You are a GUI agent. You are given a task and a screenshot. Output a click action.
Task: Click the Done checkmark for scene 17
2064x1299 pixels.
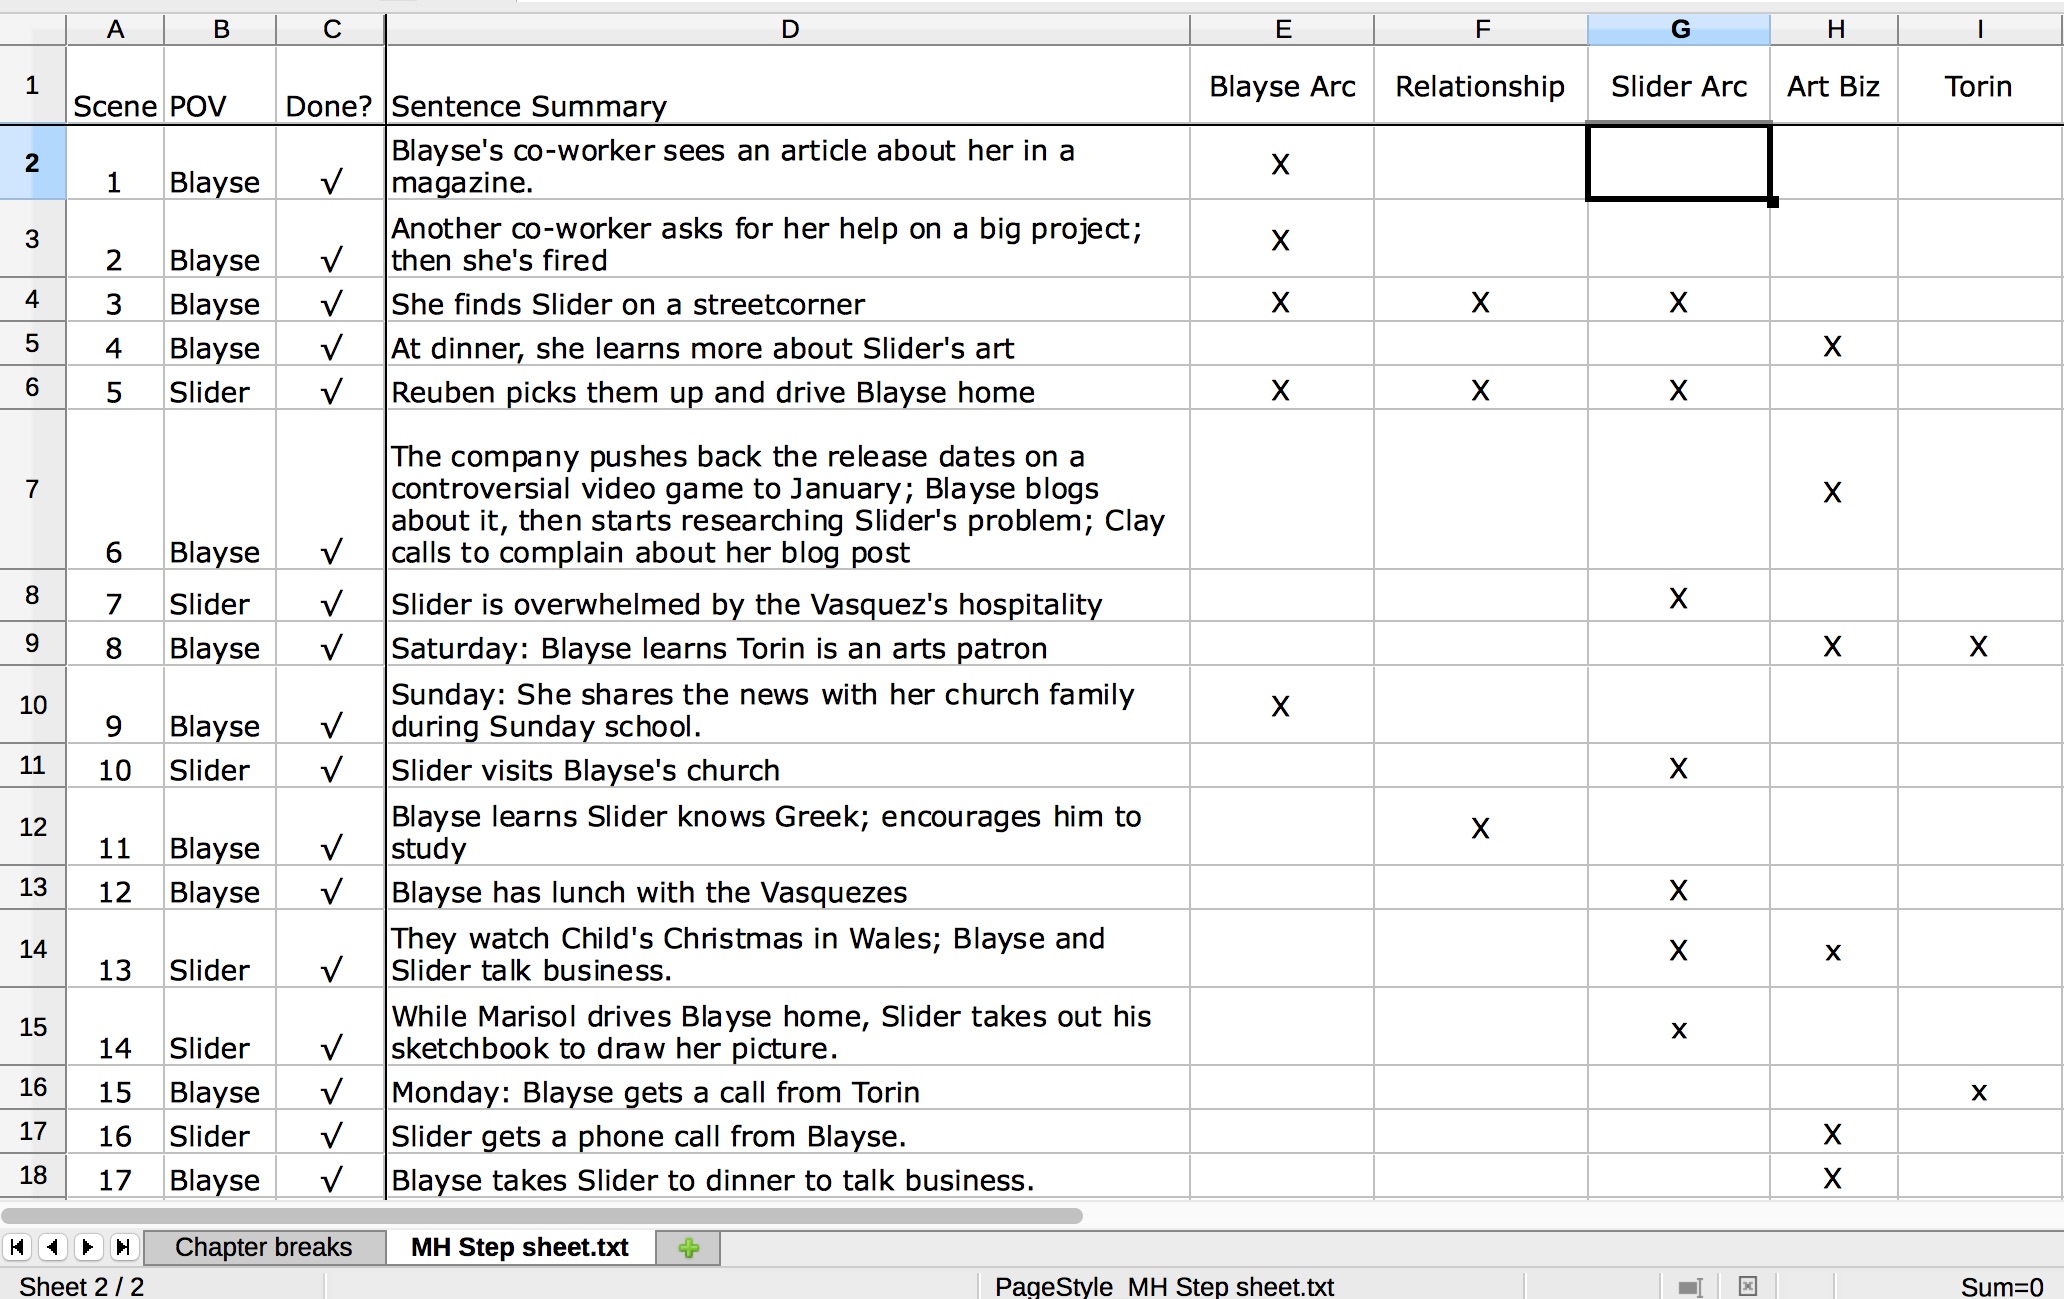(331, 1180)
